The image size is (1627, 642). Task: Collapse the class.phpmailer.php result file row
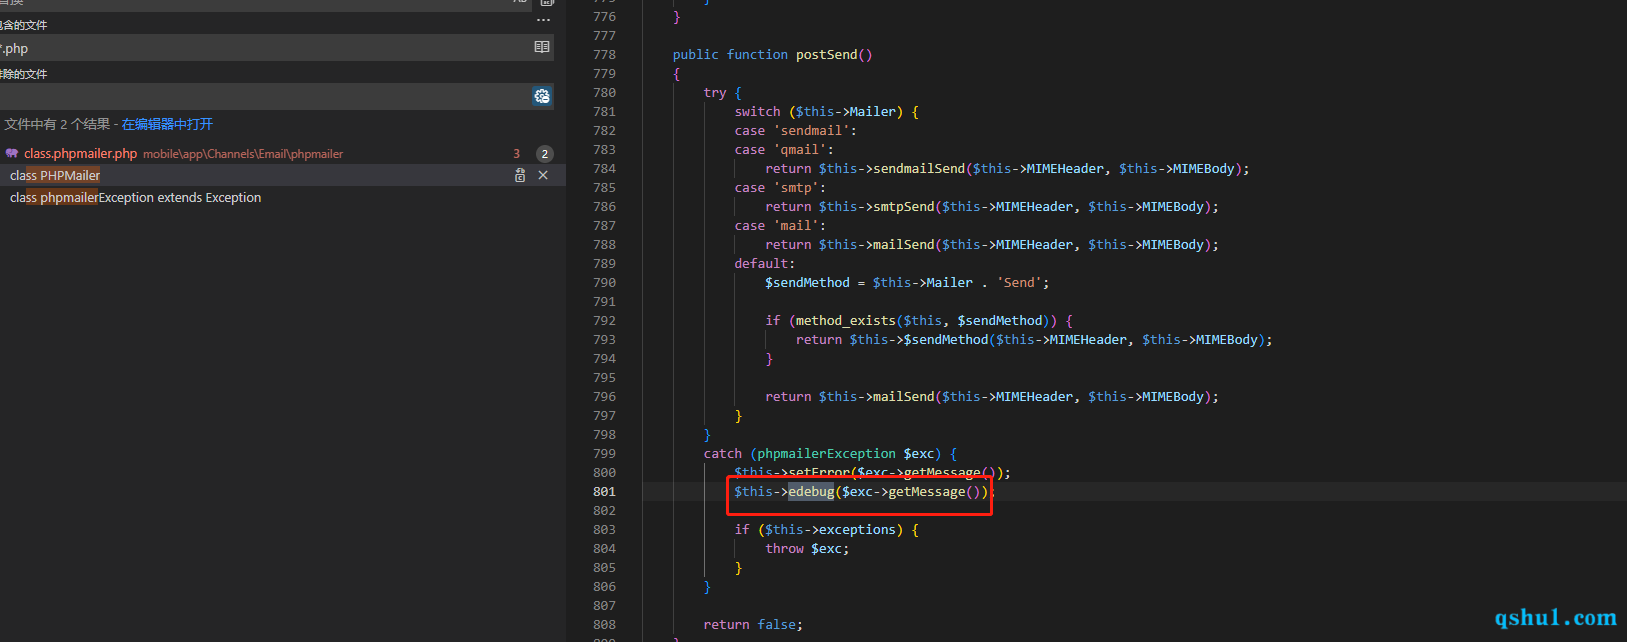click(x=283, y=153)
